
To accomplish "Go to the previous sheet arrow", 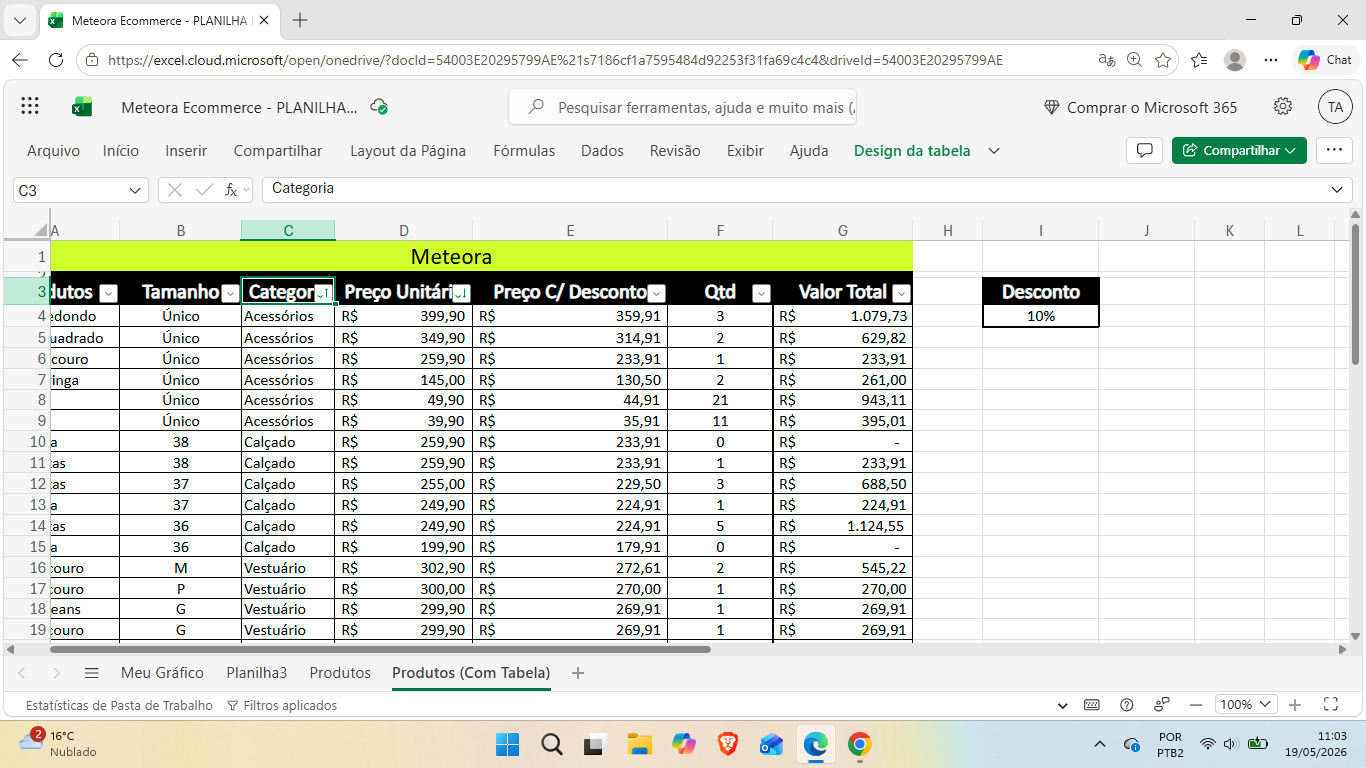I will [22, 673].
